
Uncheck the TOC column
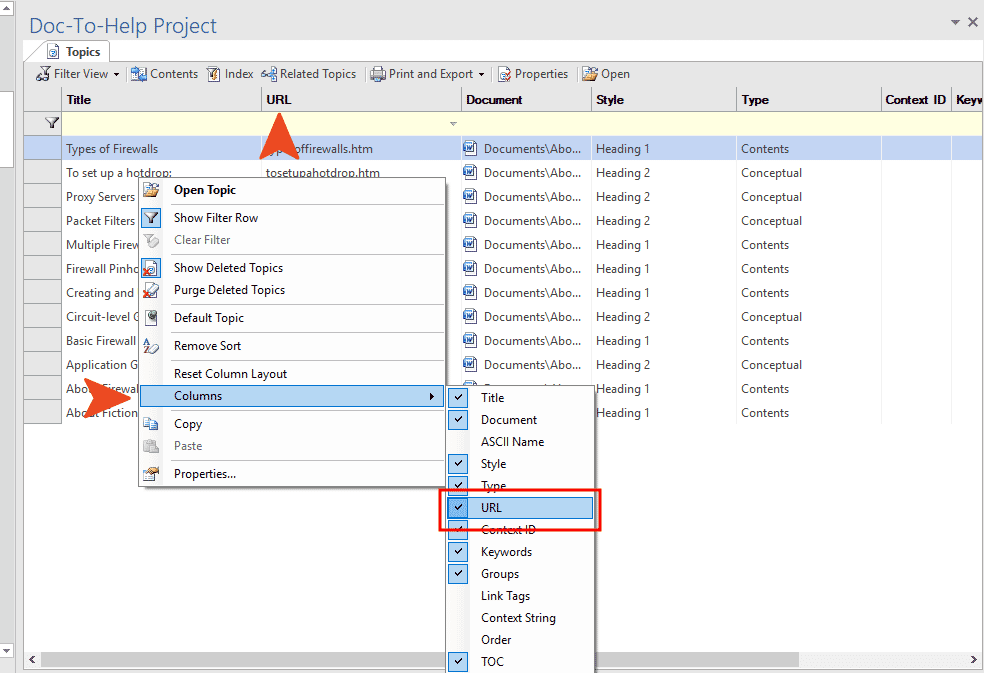(459, 662)
